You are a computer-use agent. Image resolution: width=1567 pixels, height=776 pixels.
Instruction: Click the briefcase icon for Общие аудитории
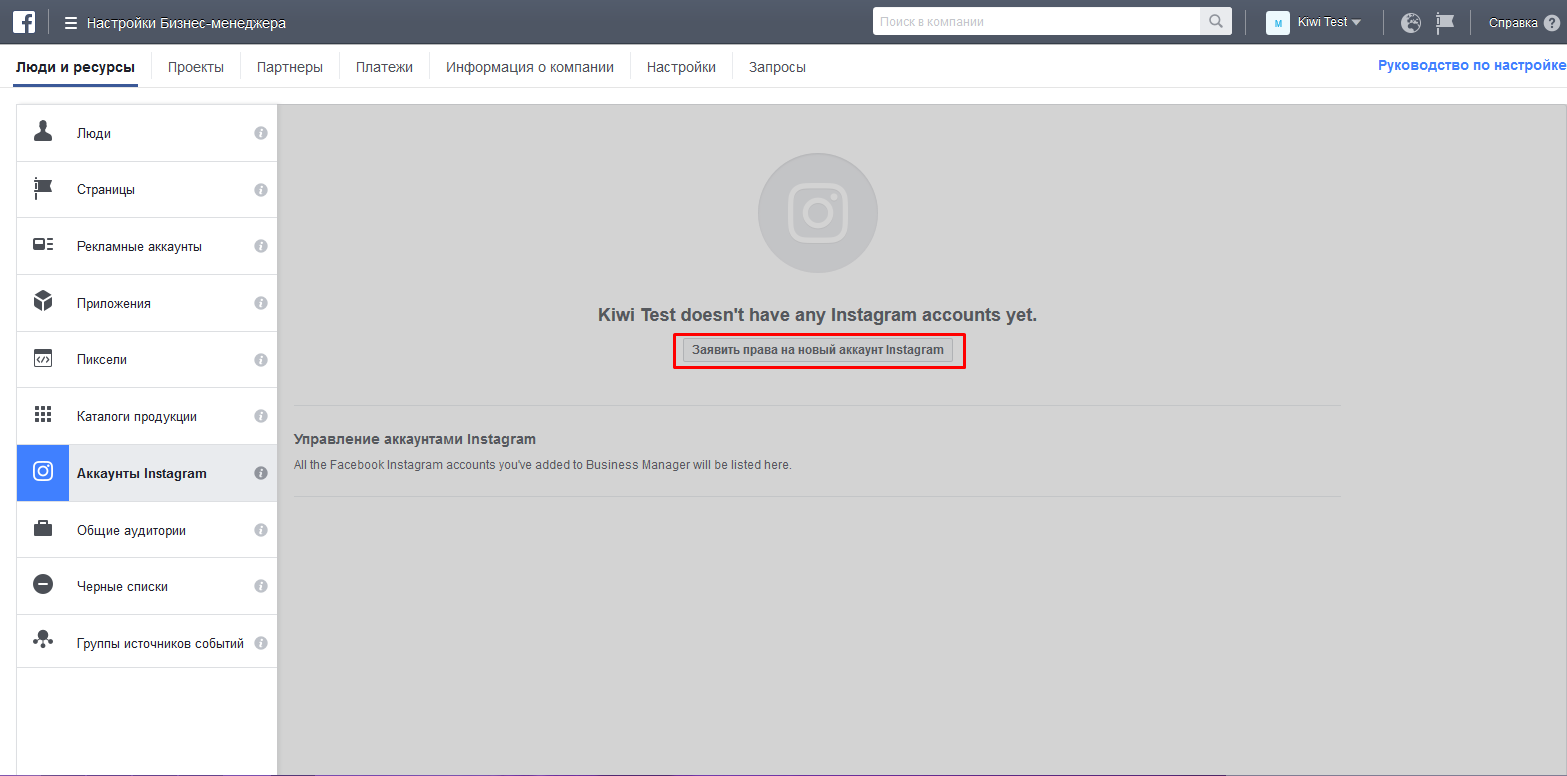tap(43, 529)
